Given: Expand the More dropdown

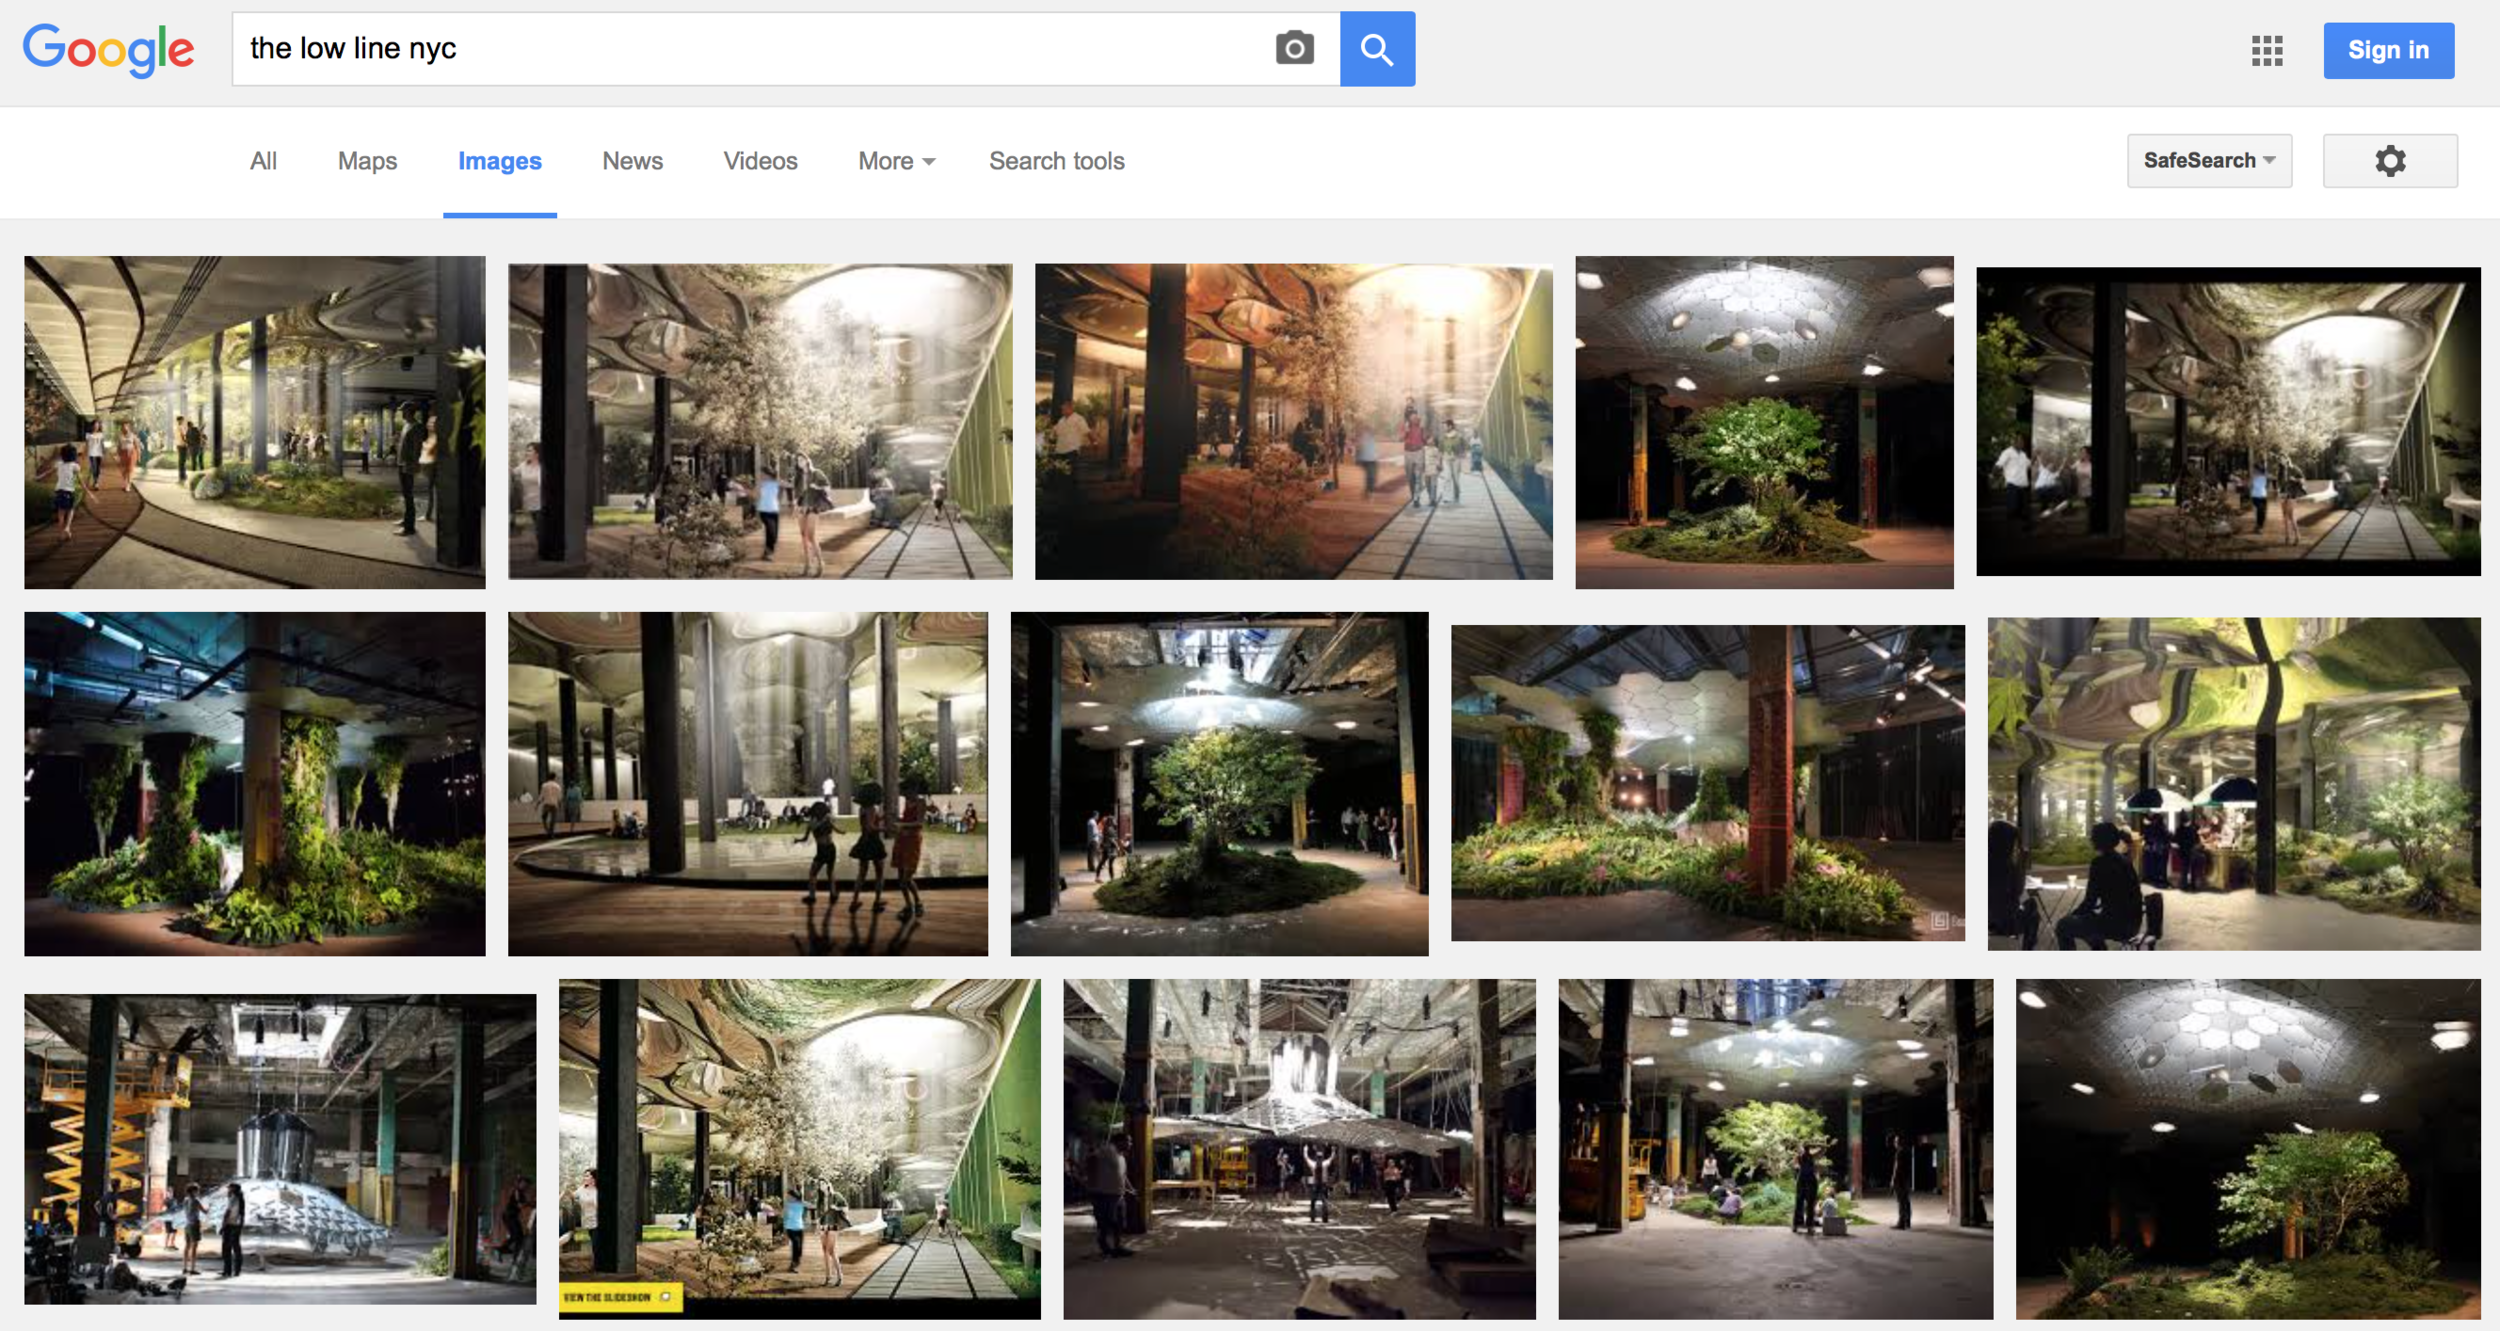Looking at the screenshot, I should click(896, 161).
